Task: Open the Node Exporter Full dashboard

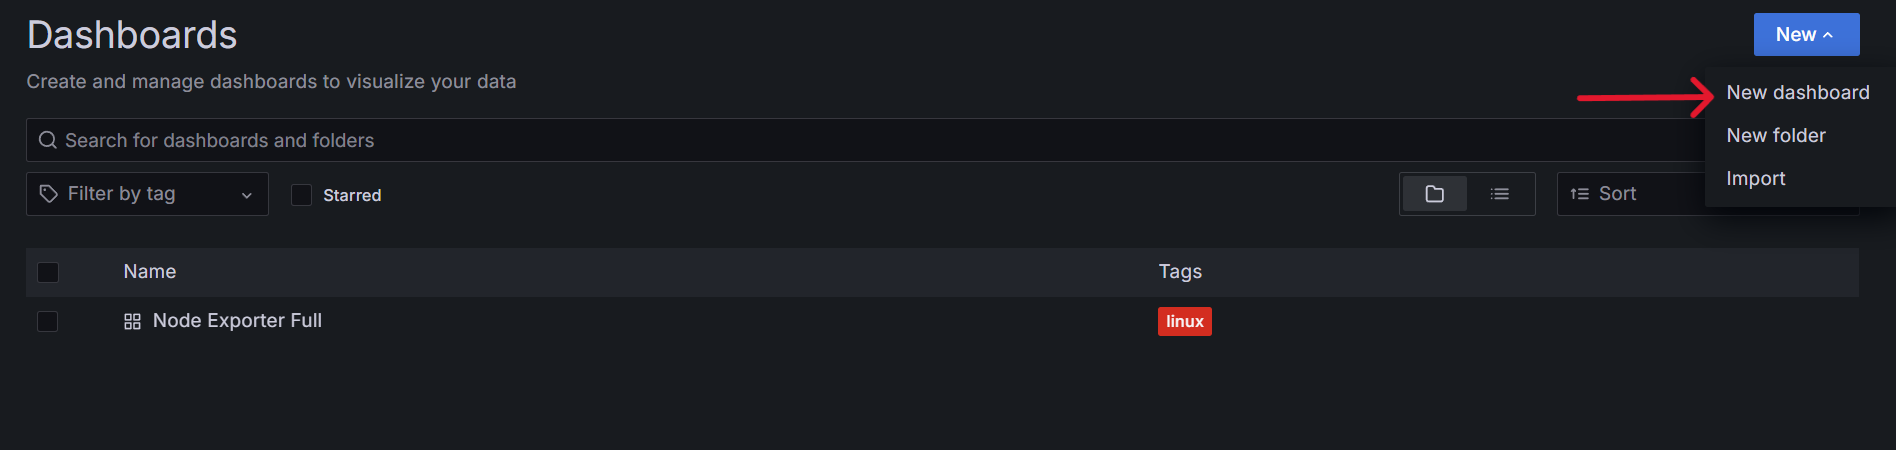Action: [x=237, y=321]
